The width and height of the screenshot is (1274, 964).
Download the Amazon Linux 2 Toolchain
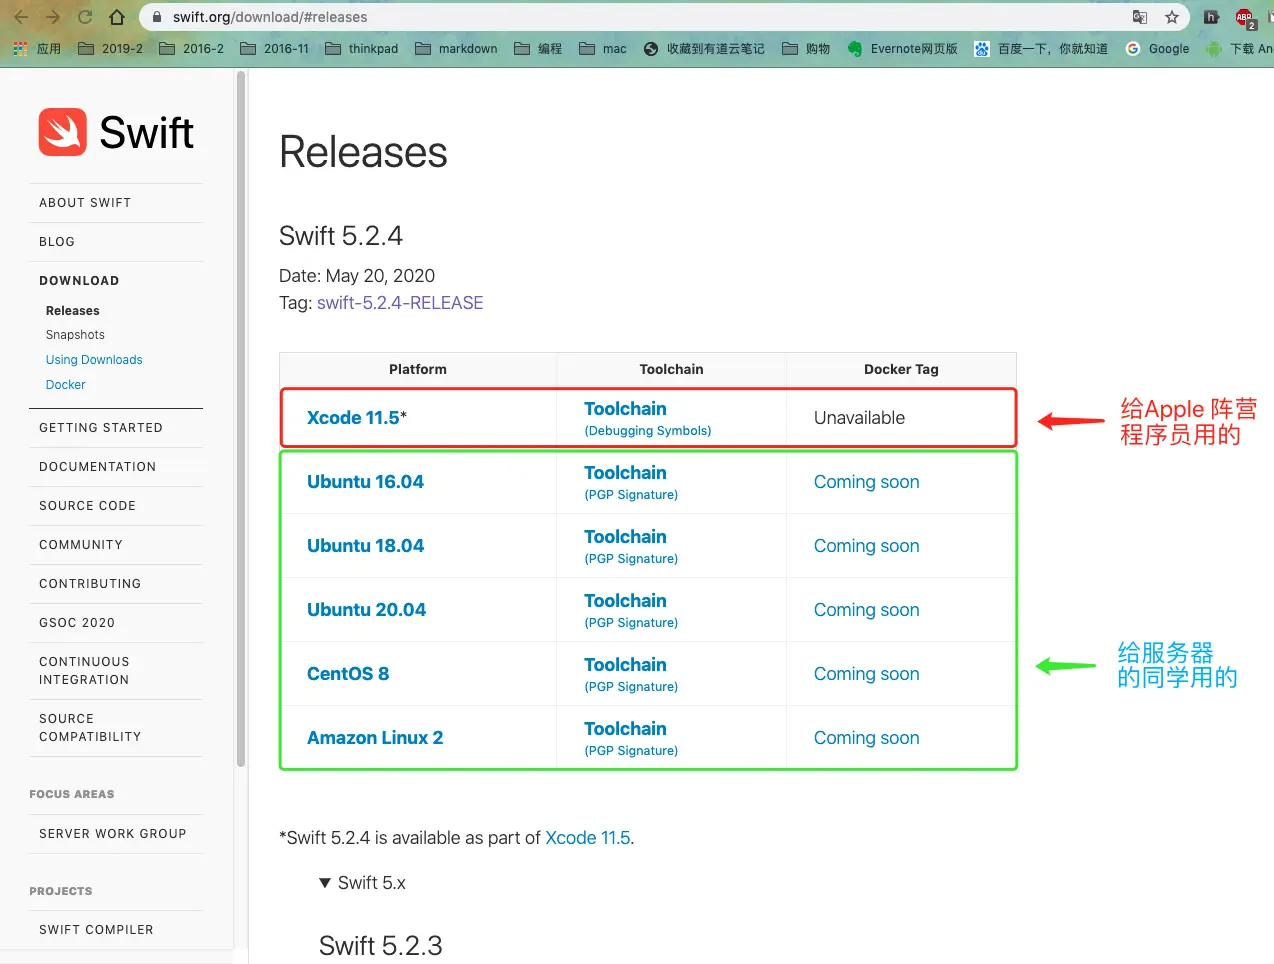click(625, 729)
